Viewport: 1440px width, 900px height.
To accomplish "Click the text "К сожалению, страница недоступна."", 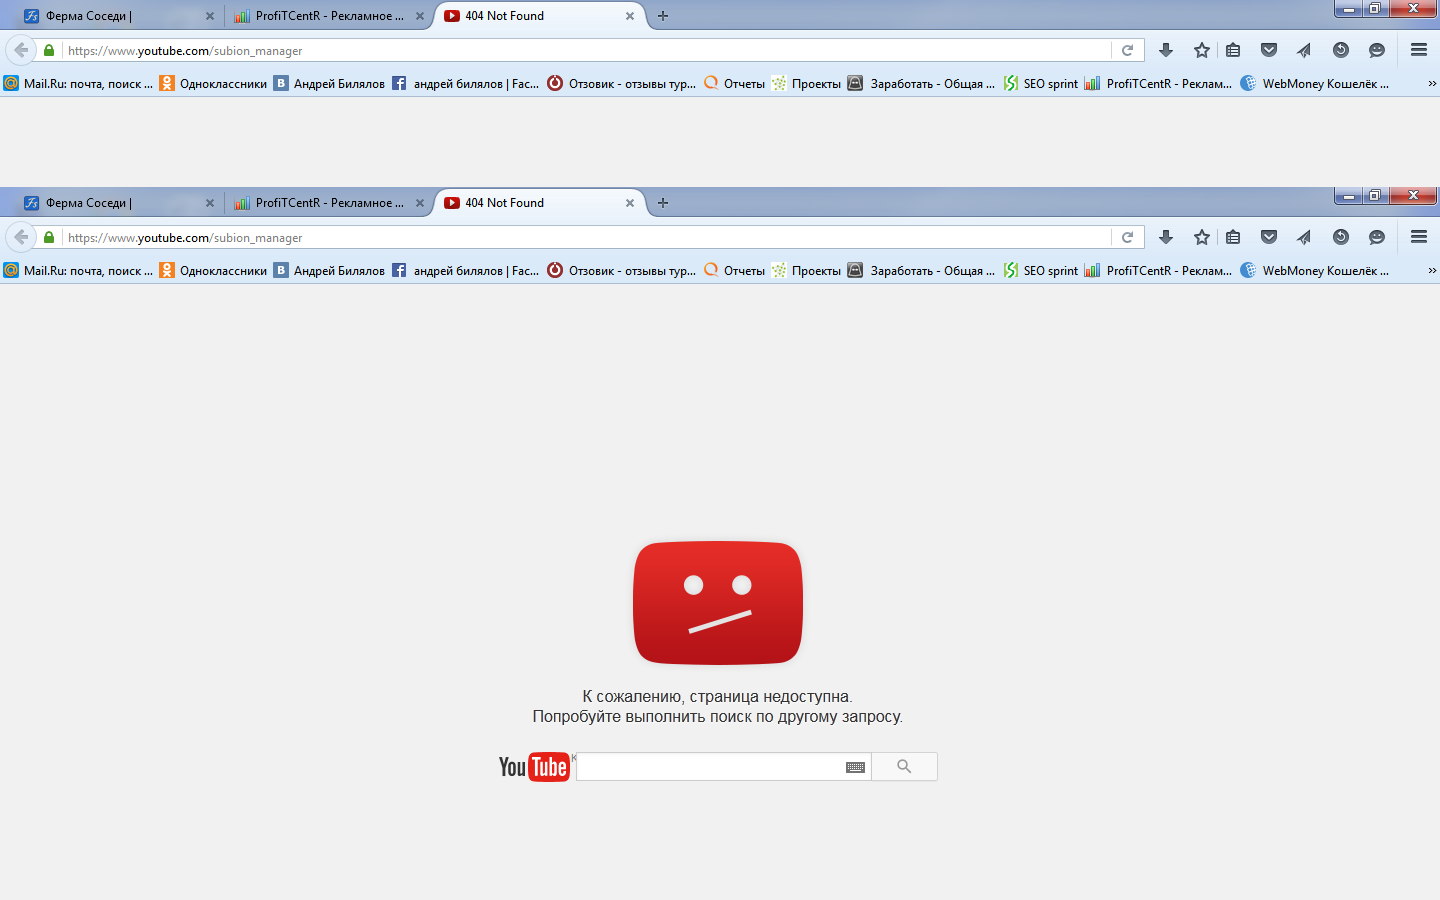I will pos(718,696).
